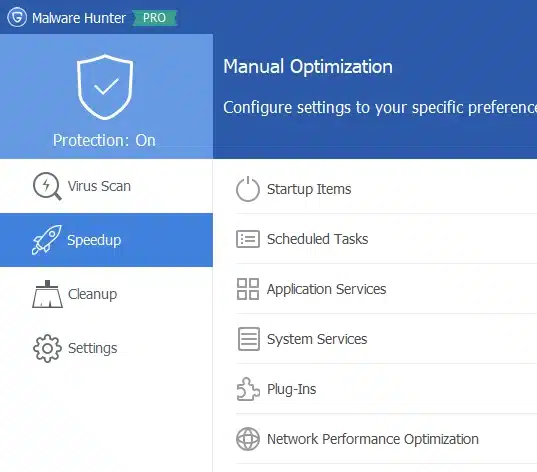Click the Scheduled Tasks list icon
The image size is (537, 472).
[x=248, y=239]
